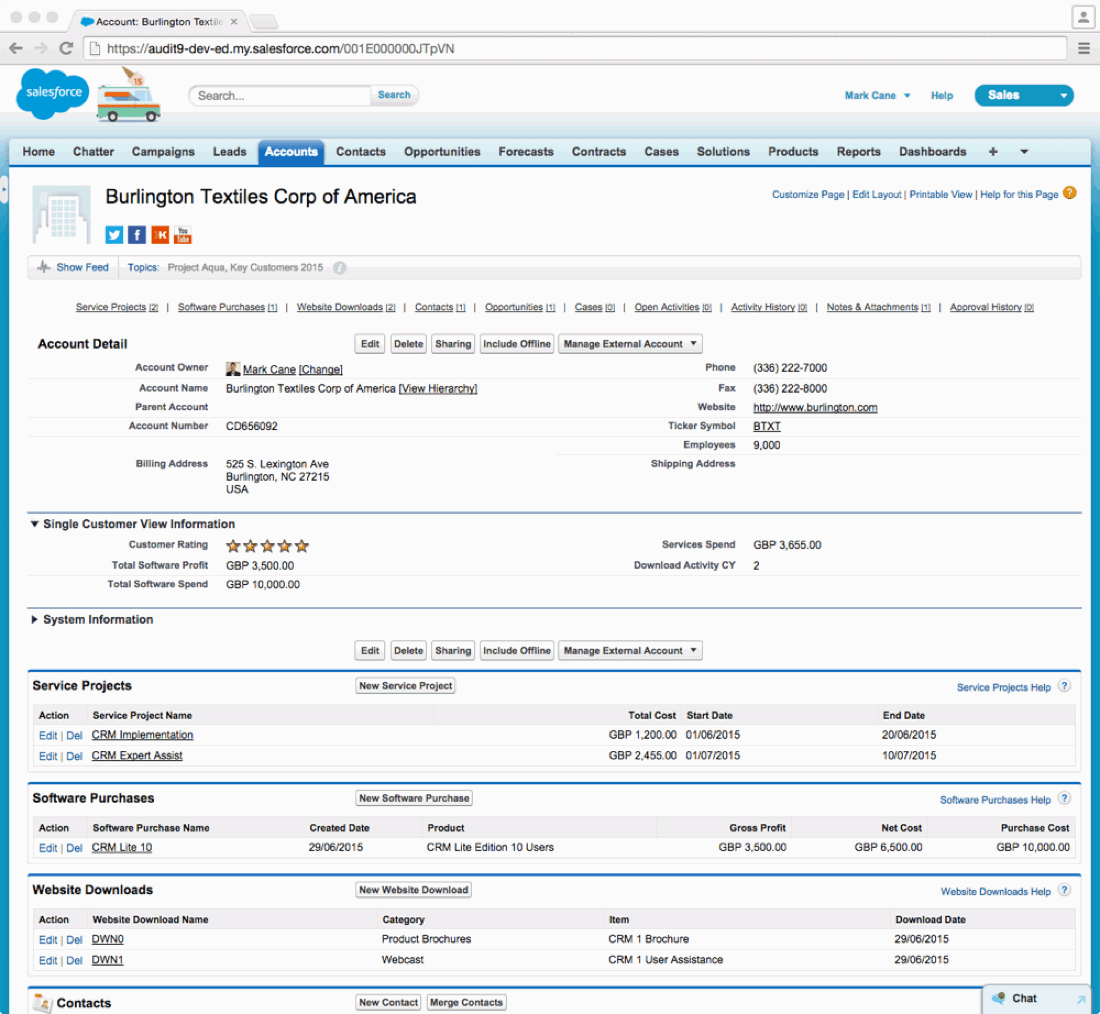1100x1014 pixels.
Task: Click the New Software Purchase button
Action: pyautogui.click(x=414, y=798)
